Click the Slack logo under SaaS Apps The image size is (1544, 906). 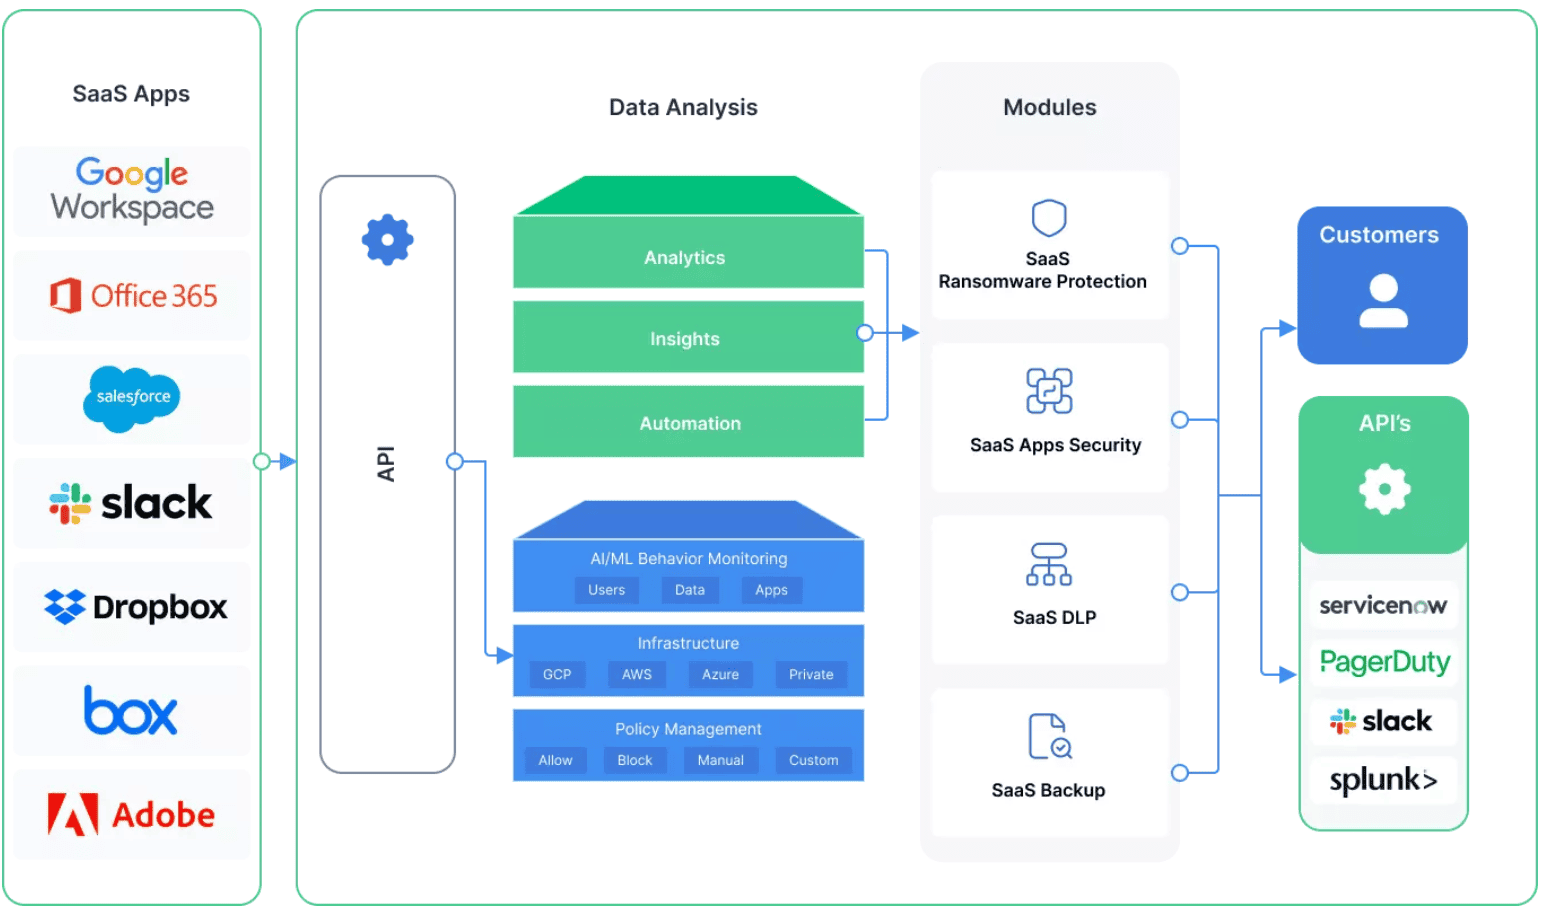[x=131, y=503]
